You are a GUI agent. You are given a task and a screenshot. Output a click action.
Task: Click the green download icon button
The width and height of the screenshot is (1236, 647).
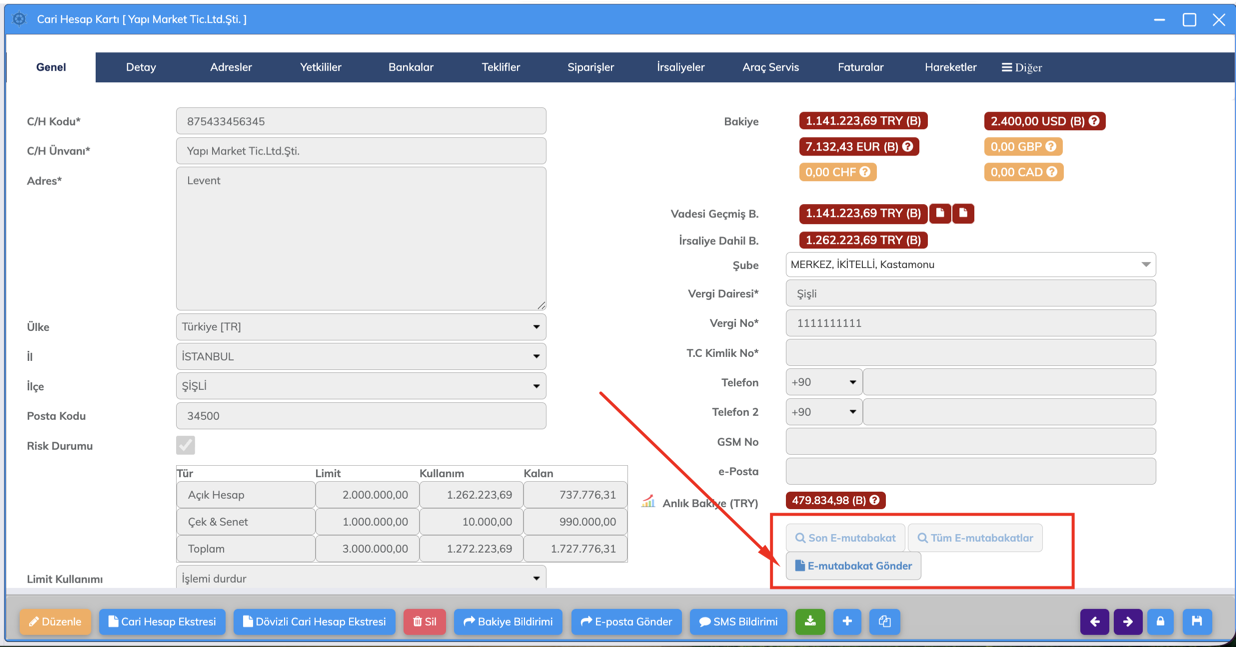pyautogui.click(x=810, y=622)
